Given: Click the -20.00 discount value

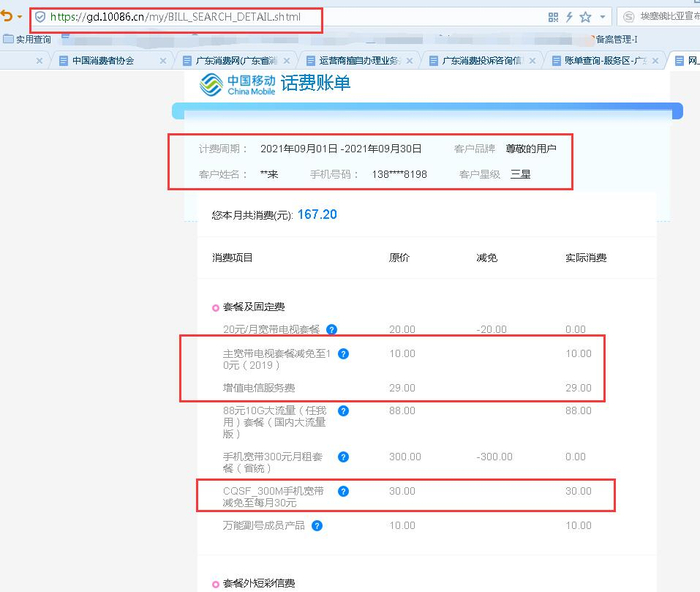Looking at the screenshot, I should 492,329.
